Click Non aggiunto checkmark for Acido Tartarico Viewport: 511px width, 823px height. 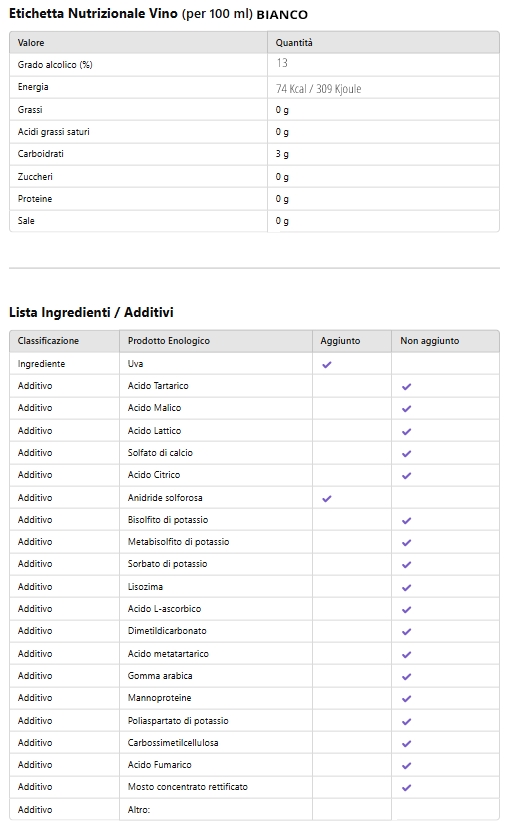pos(407,387)
